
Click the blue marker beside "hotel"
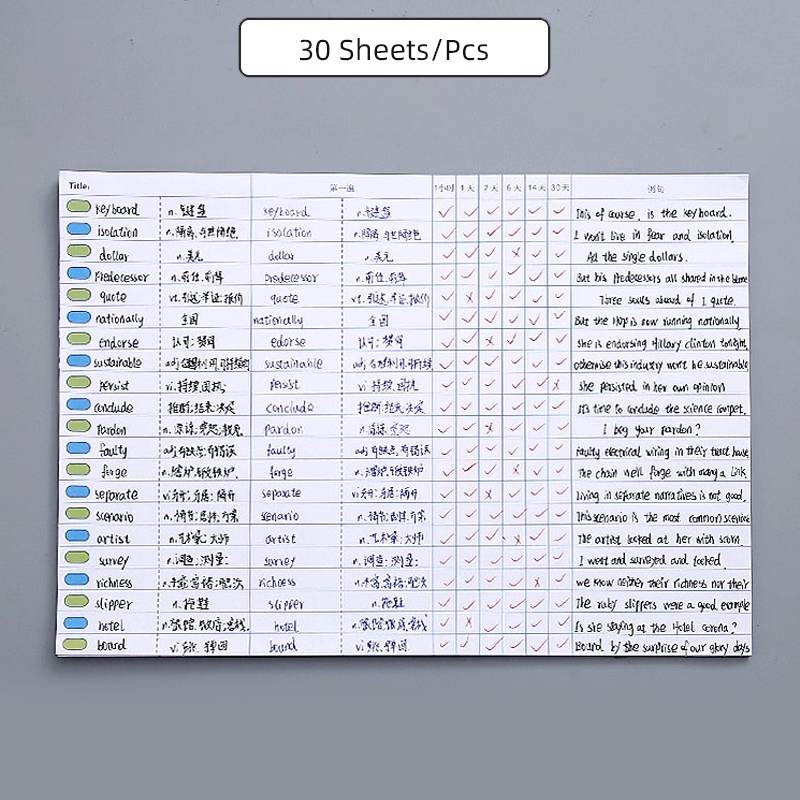click(x=77, y=622)
